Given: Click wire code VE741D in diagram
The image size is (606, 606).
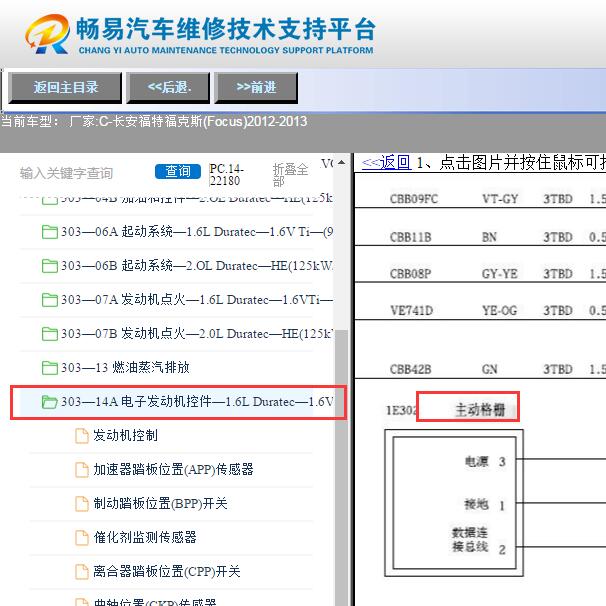Looking at the screenshot, I should (x=412, y=311).
